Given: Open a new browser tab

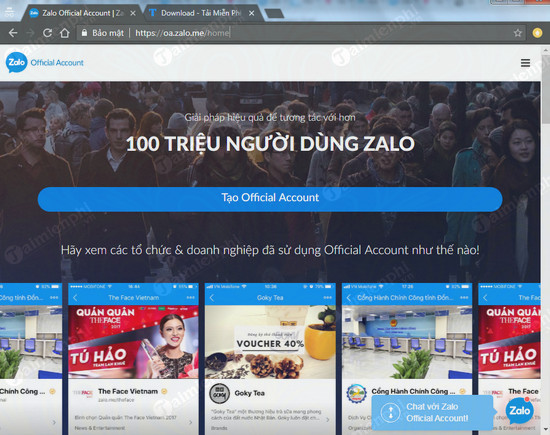Looking at the screenshot, I should coord(274,14).
